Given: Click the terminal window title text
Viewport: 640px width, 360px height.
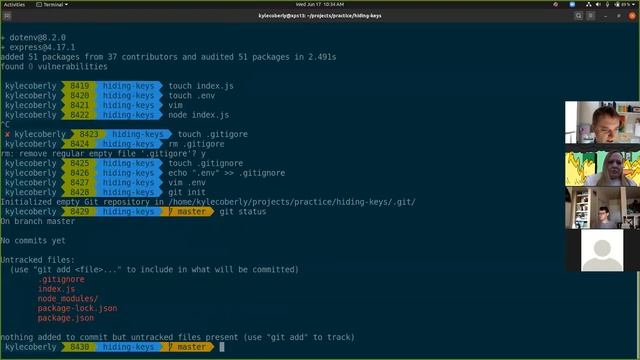Looking at the screenshot, I should [x=320, y=16].
